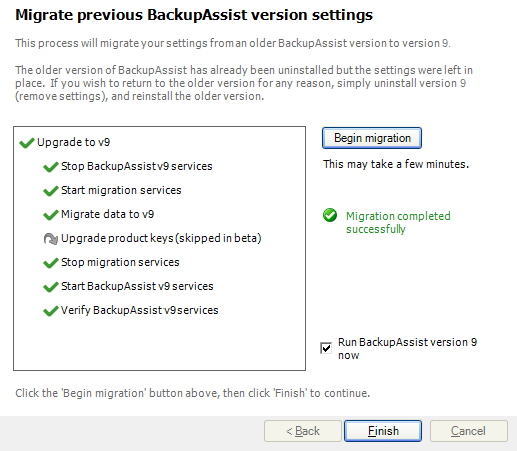
Task: Select Upgrade product keys (skipped in beta) item
Action: tap(161, 238)
